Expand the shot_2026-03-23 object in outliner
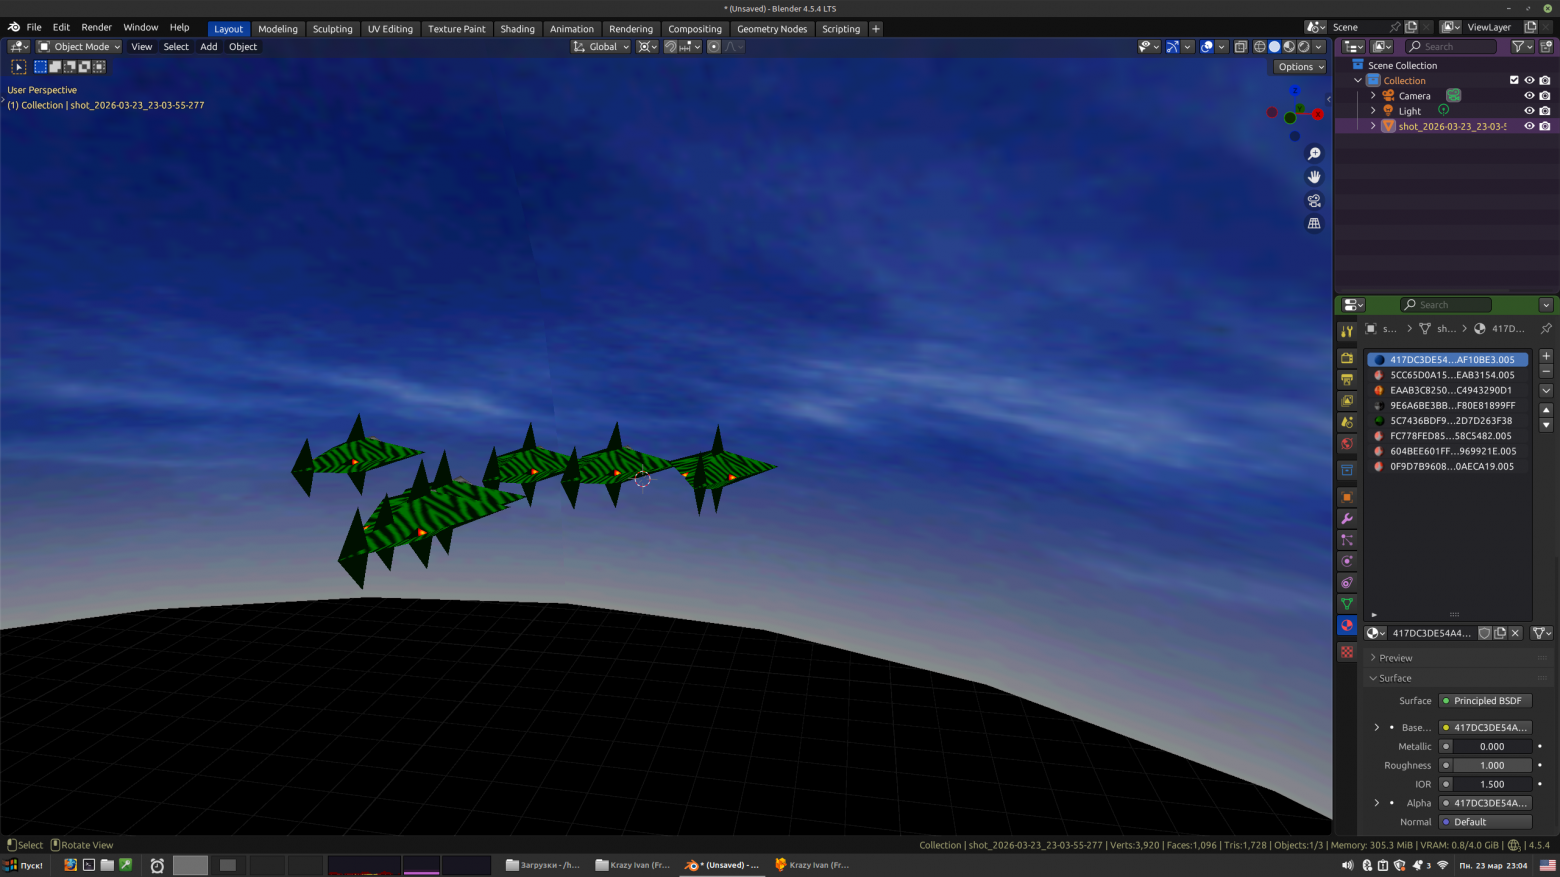This screenshot has width=1560, height=877. click(1373, 126)
